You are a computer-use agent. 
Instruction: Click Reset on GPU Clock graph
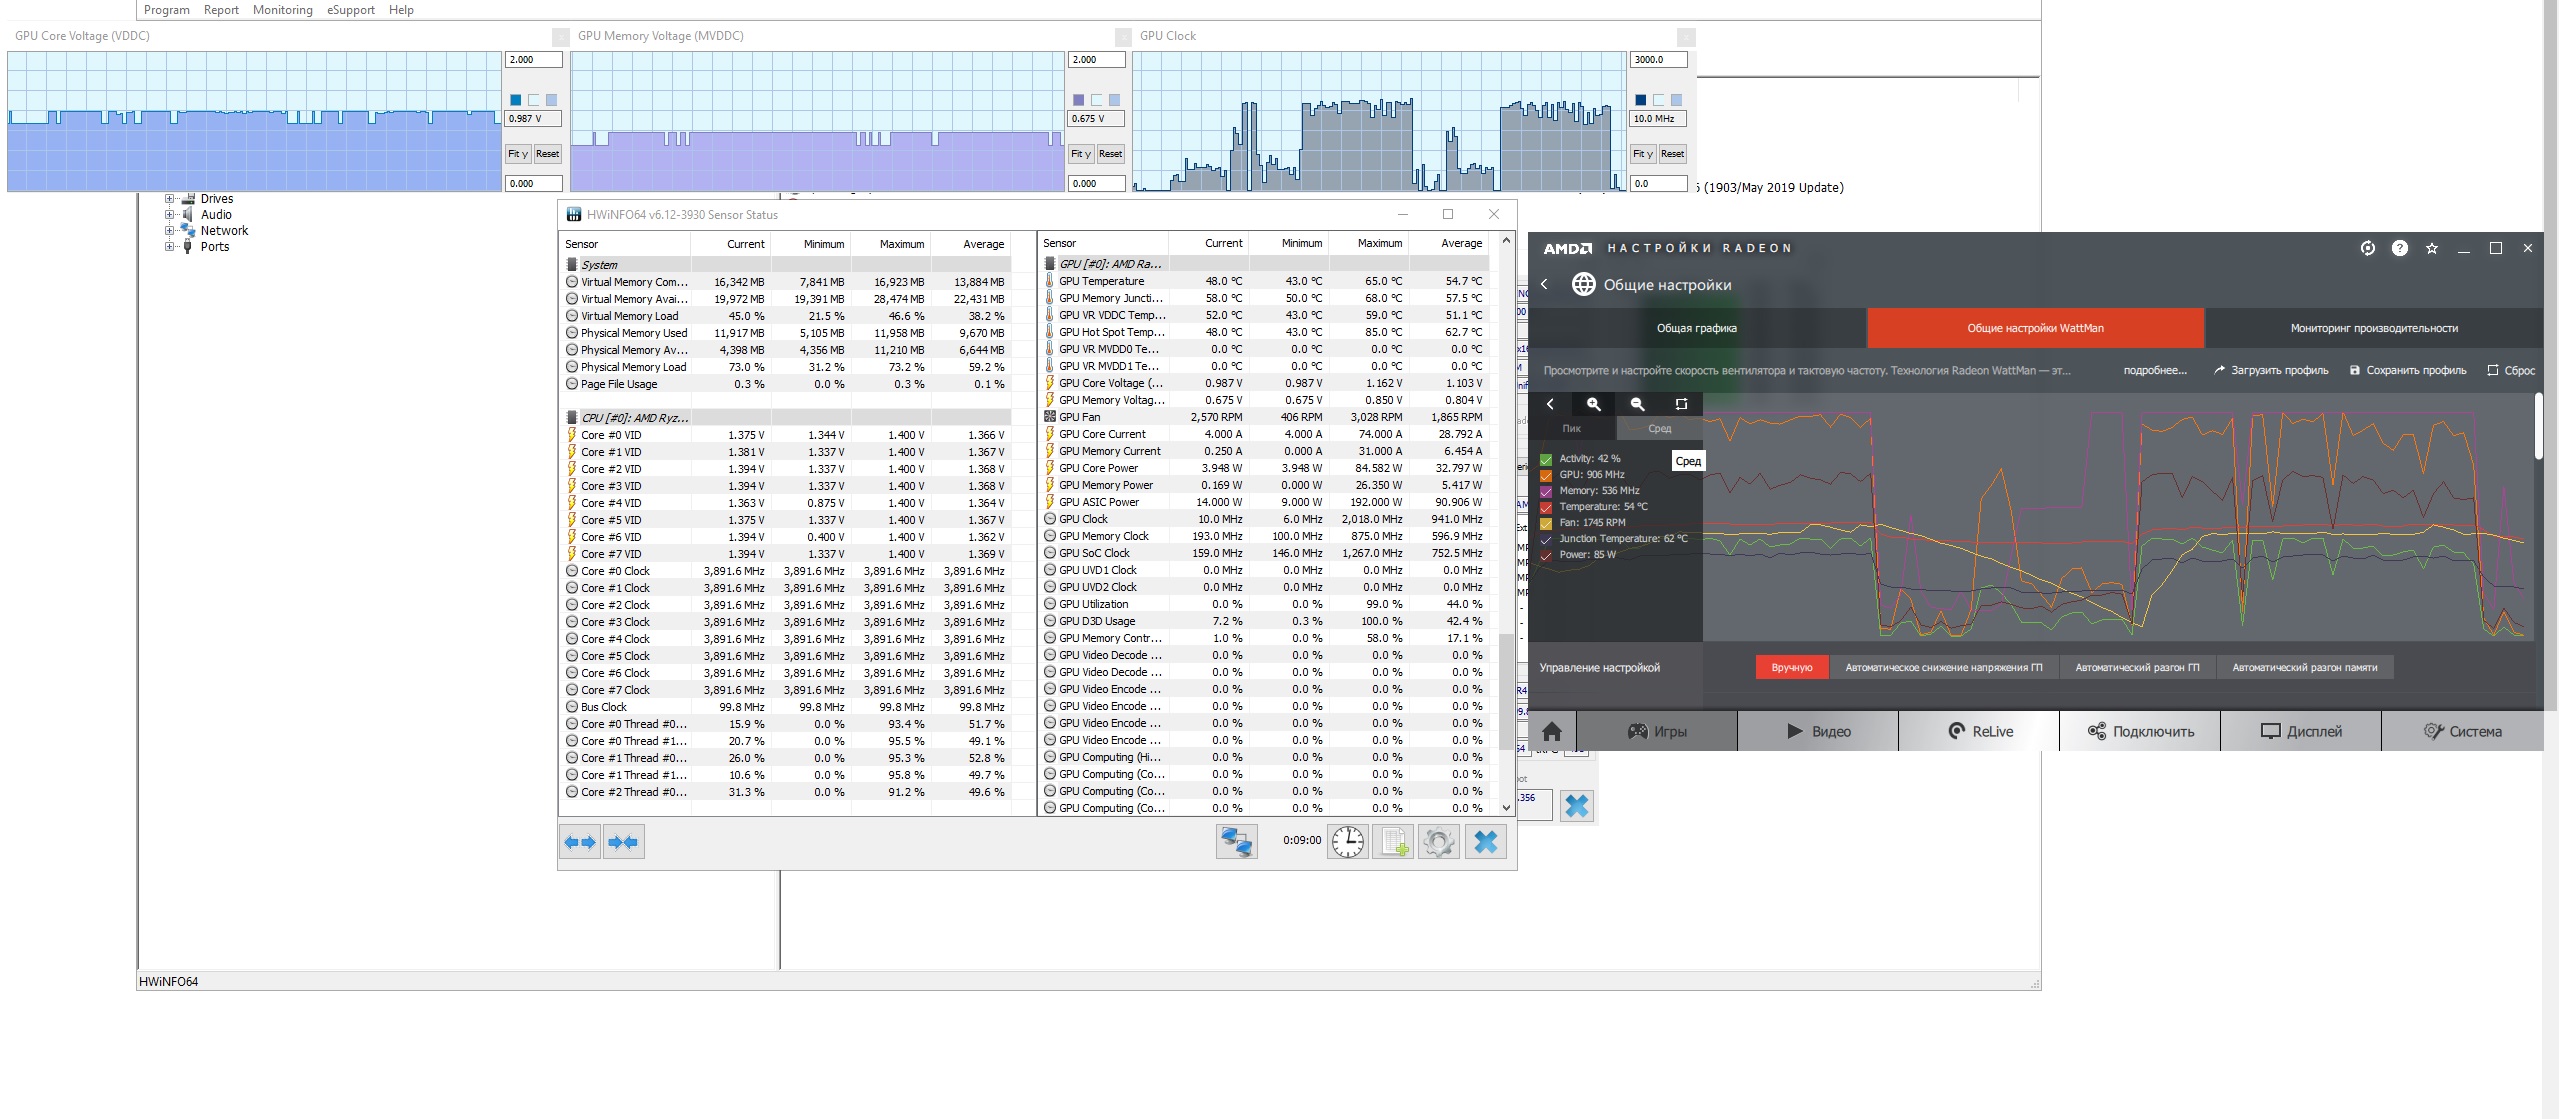(1673, 154)
